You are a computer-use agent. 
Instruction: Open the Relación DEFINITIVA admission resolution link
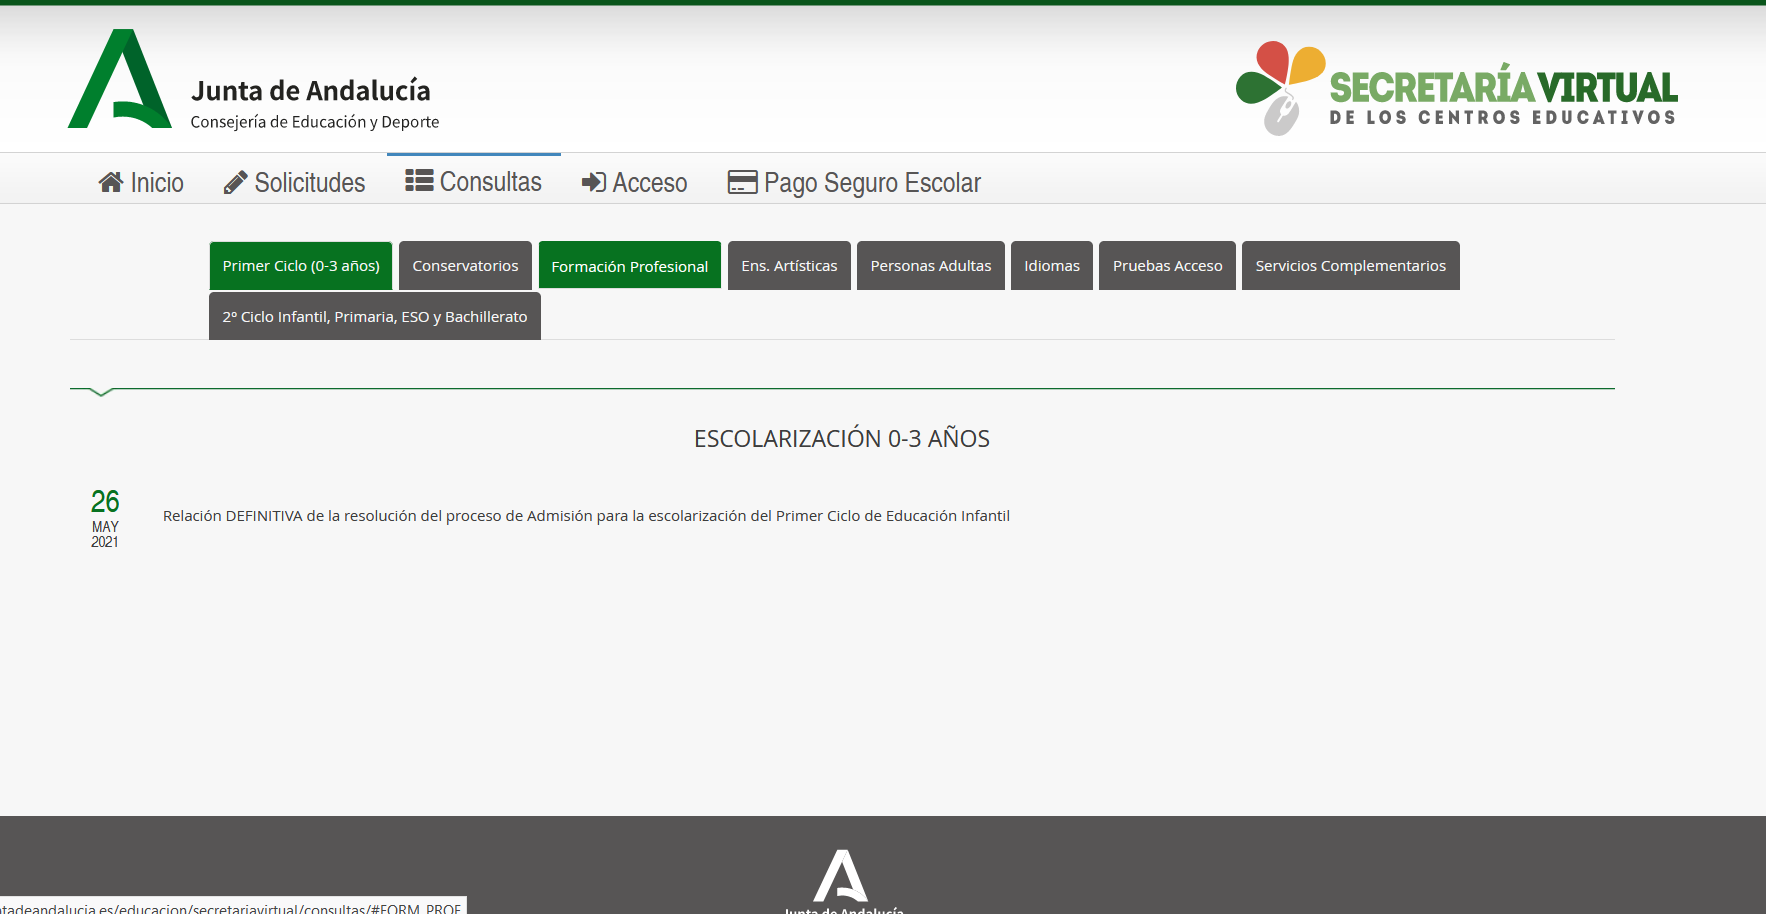586,516
